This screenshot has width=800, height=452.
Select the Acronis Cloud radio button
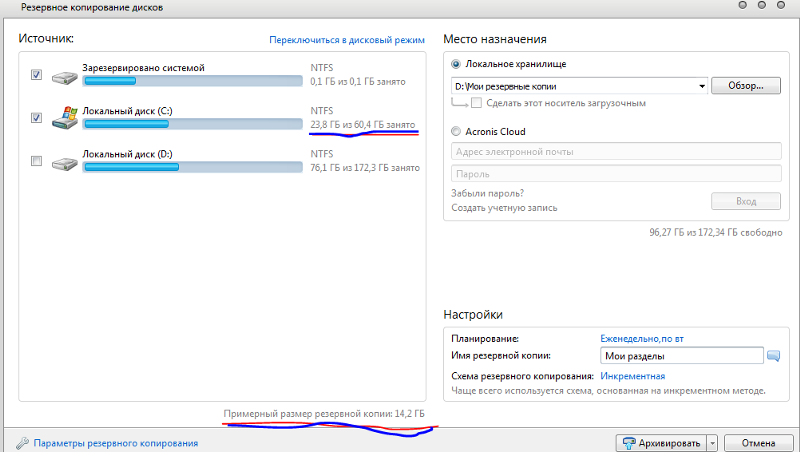click(x=456, y=132)
